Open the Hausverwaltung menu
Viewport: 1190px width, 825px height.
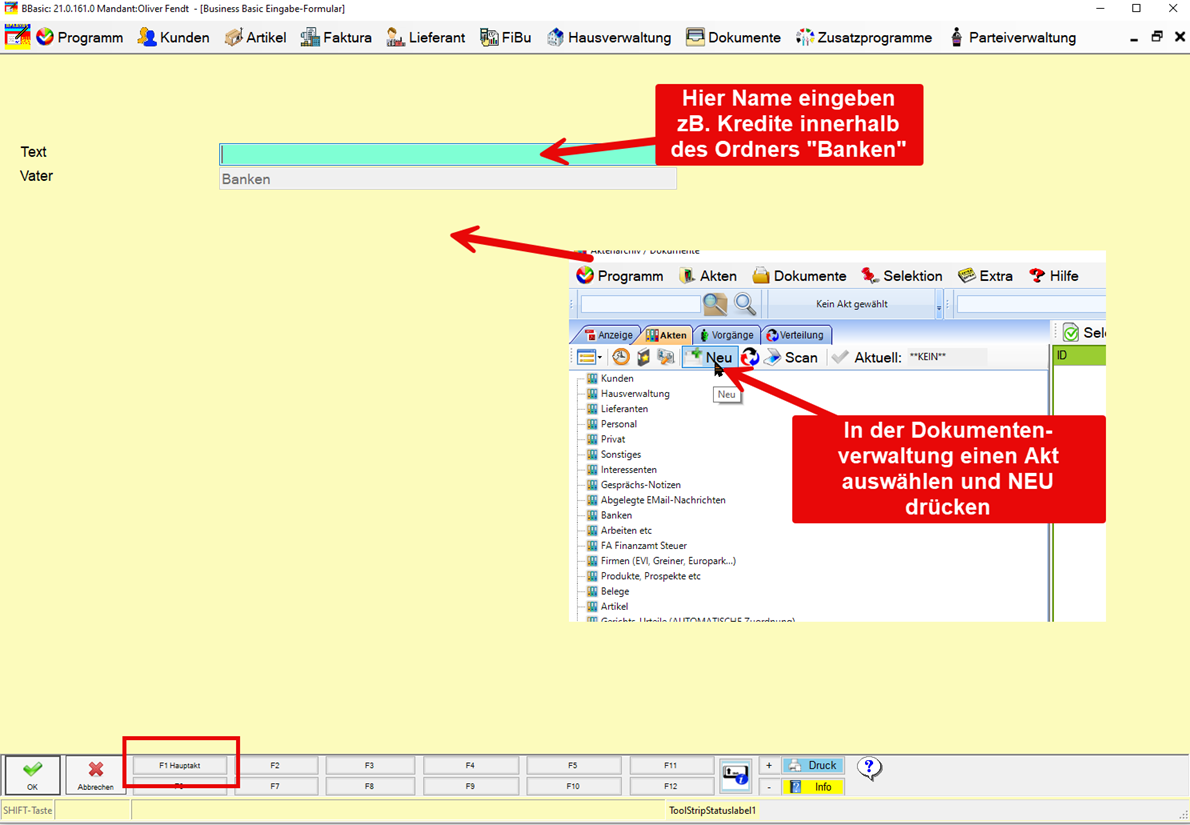tap(609, 37)
